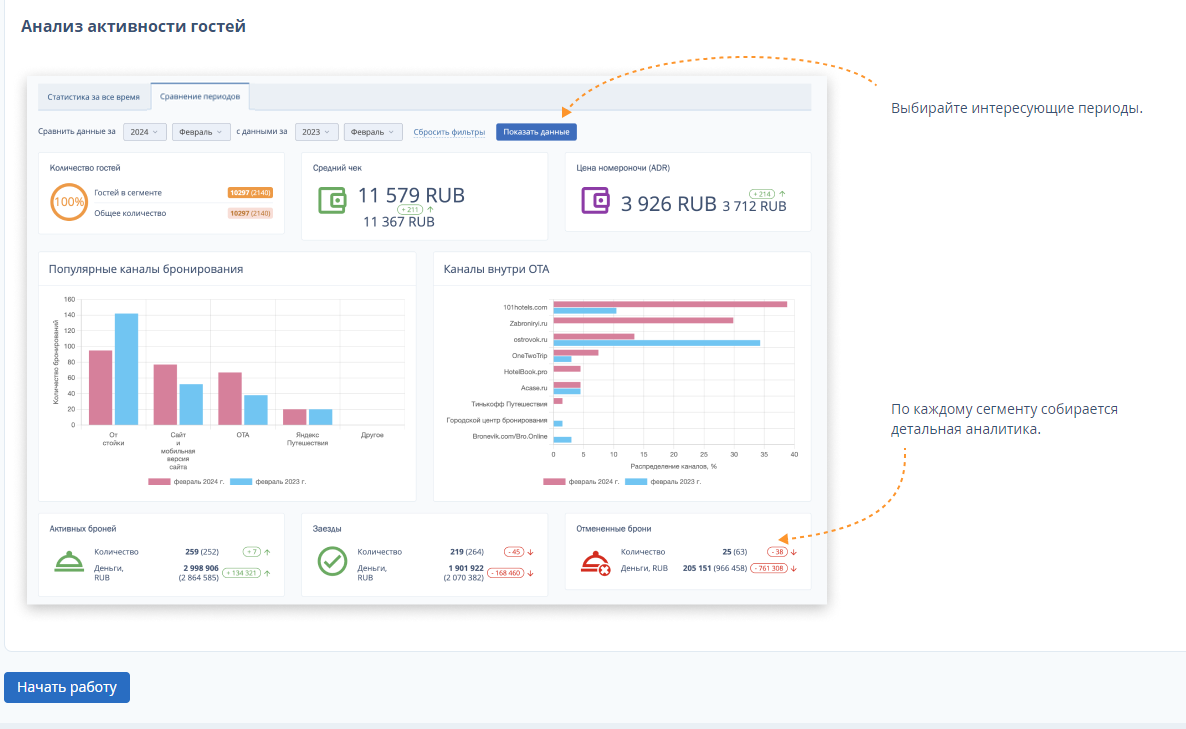Click the red cancelled bell icon
1186x729 pixels.
(x=595, y=563)
